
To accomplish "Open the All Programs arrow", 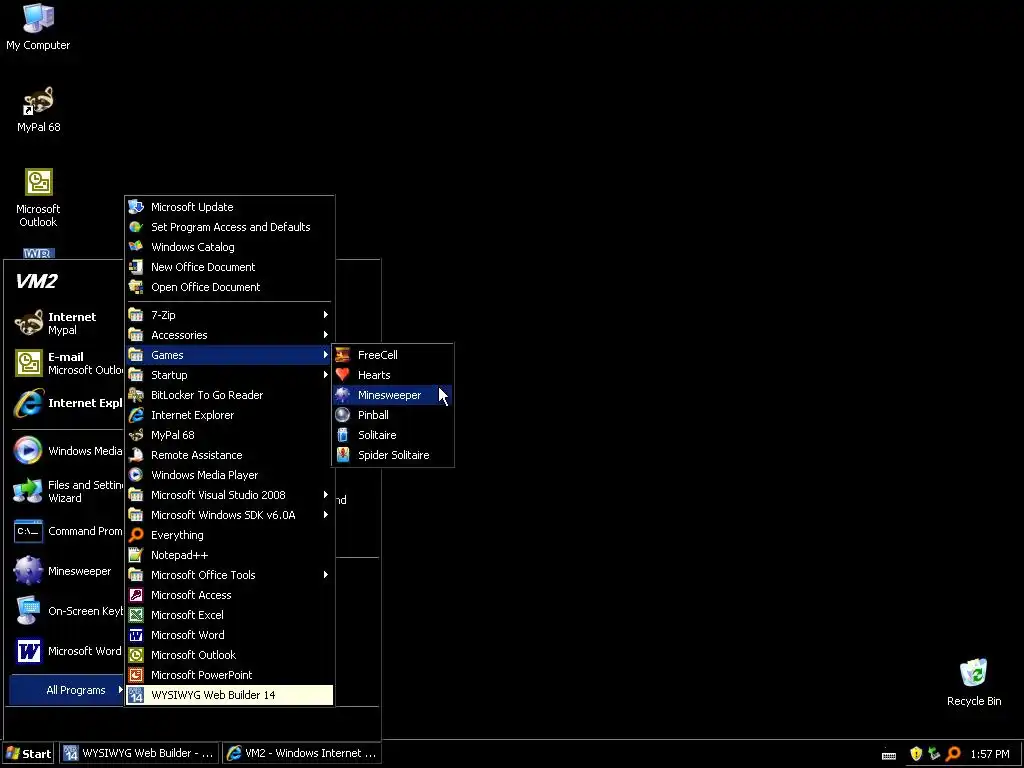I will (x=120, y=690).
